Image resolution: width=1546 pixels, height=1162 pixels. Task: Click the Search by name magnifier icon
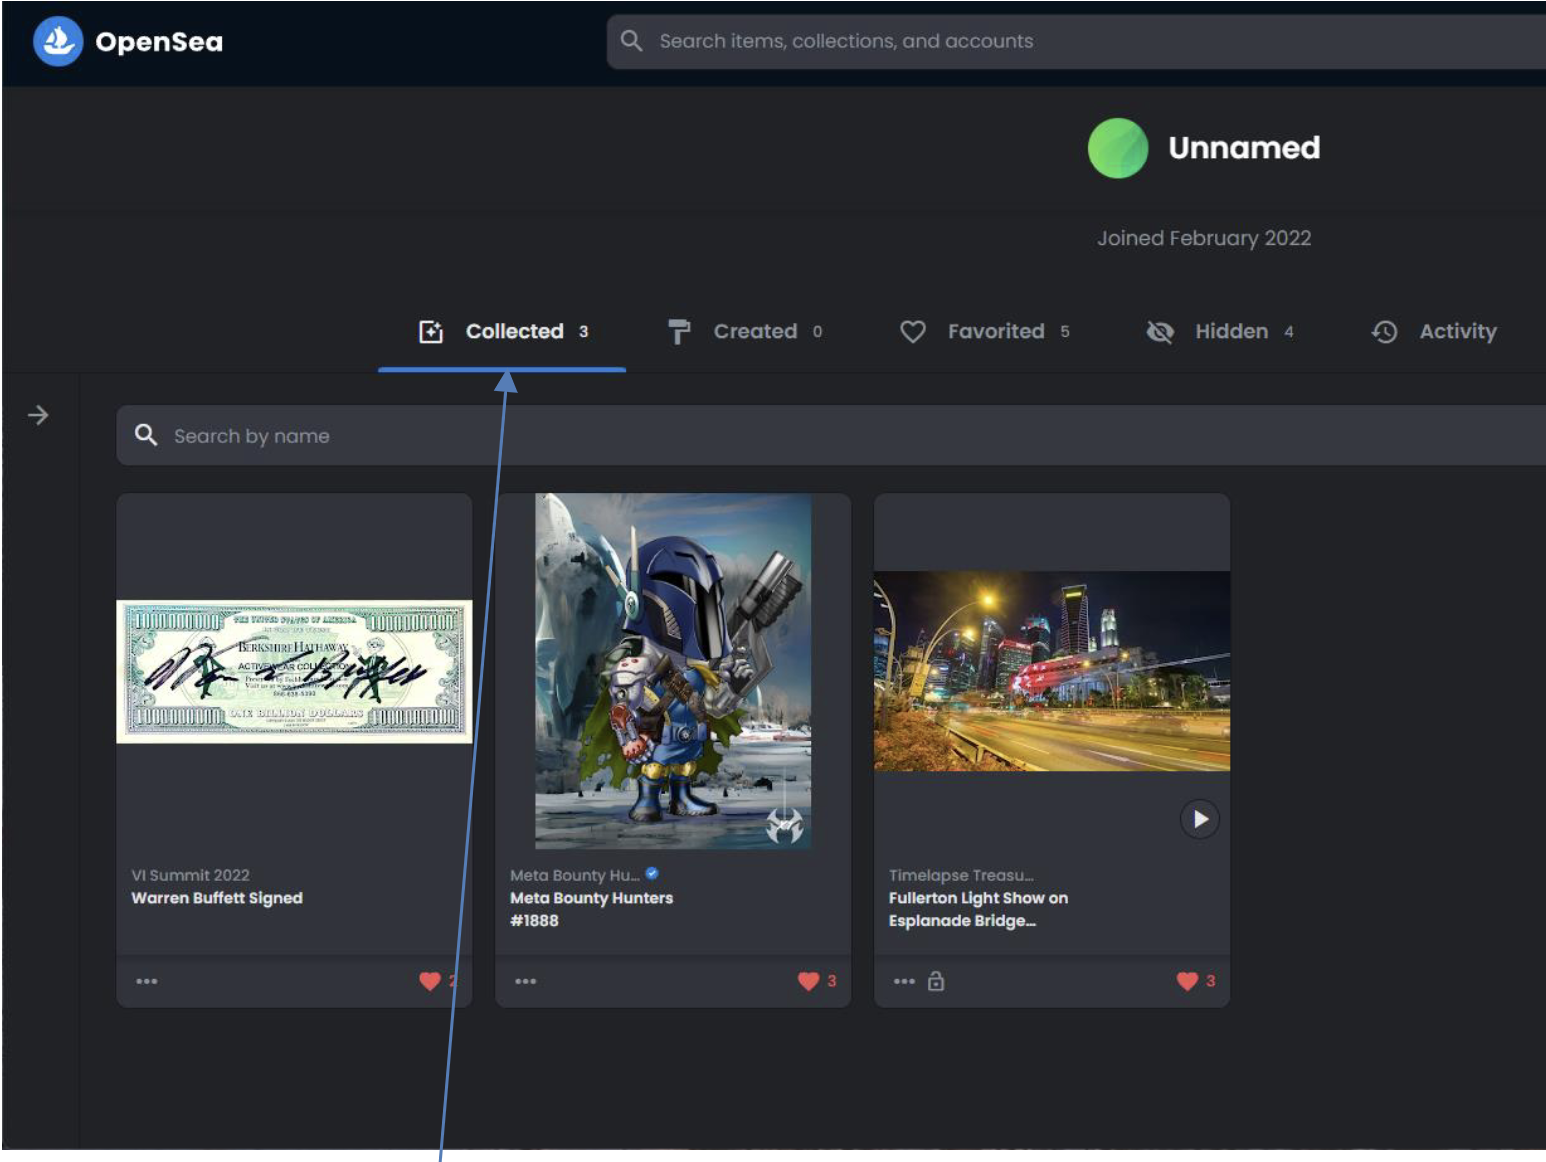point(146,435)
